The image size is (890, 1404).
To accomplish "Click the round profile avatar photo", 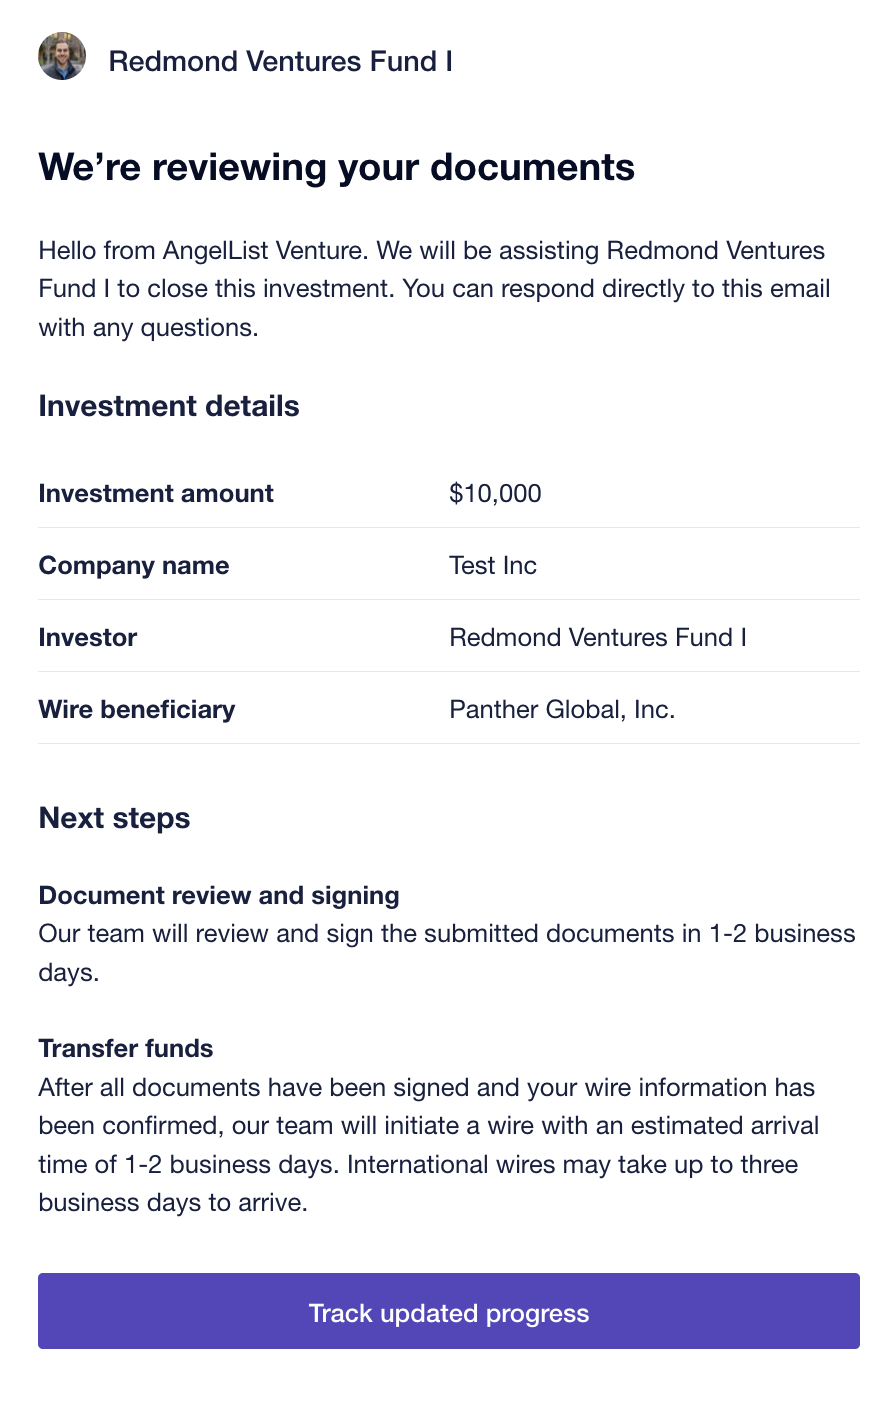I will [x=62, y=56].
